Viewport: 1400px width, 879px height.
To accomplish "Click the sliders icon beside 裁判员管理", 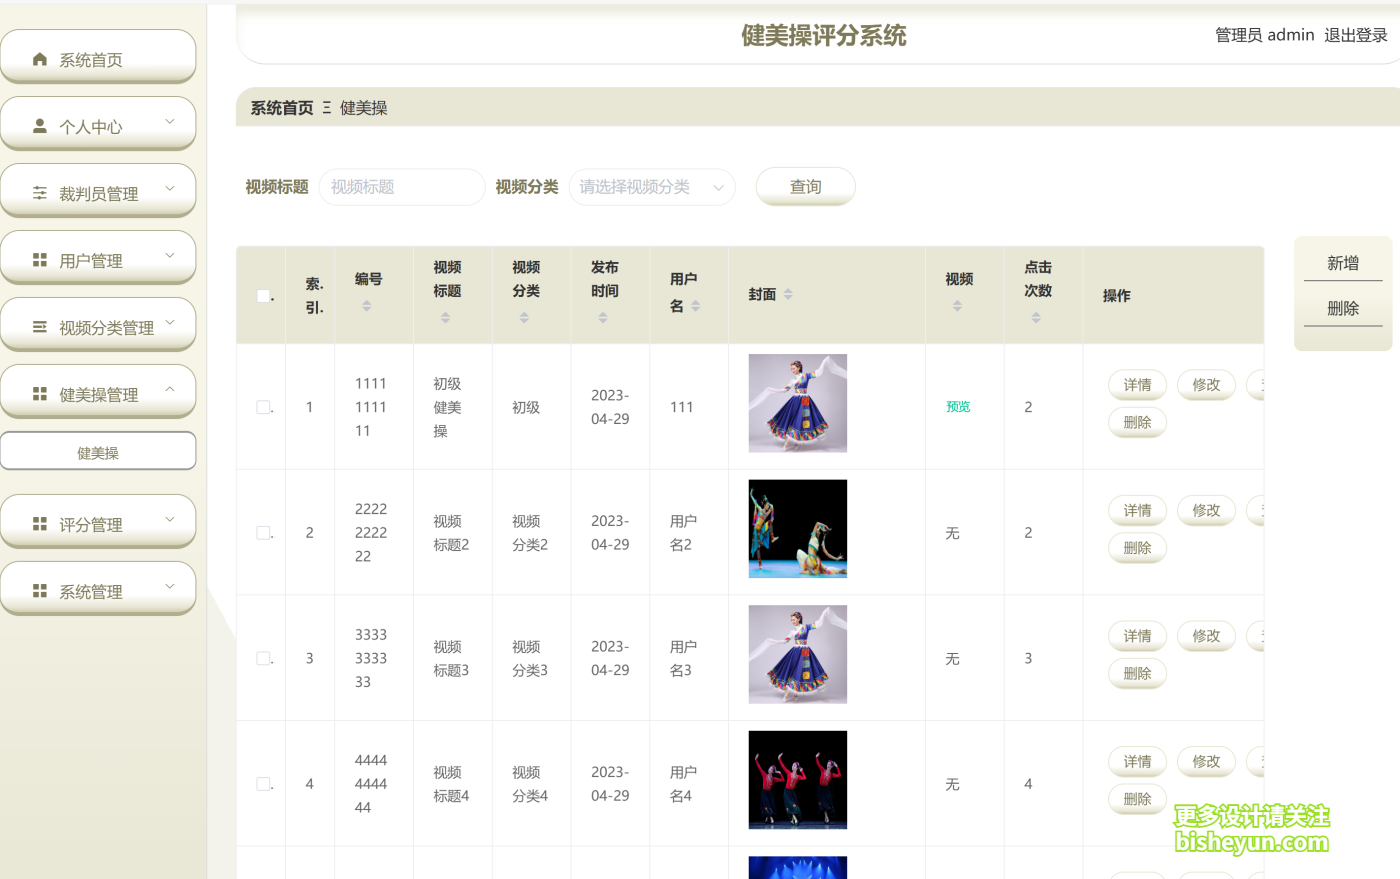I will tap(40, 193).
